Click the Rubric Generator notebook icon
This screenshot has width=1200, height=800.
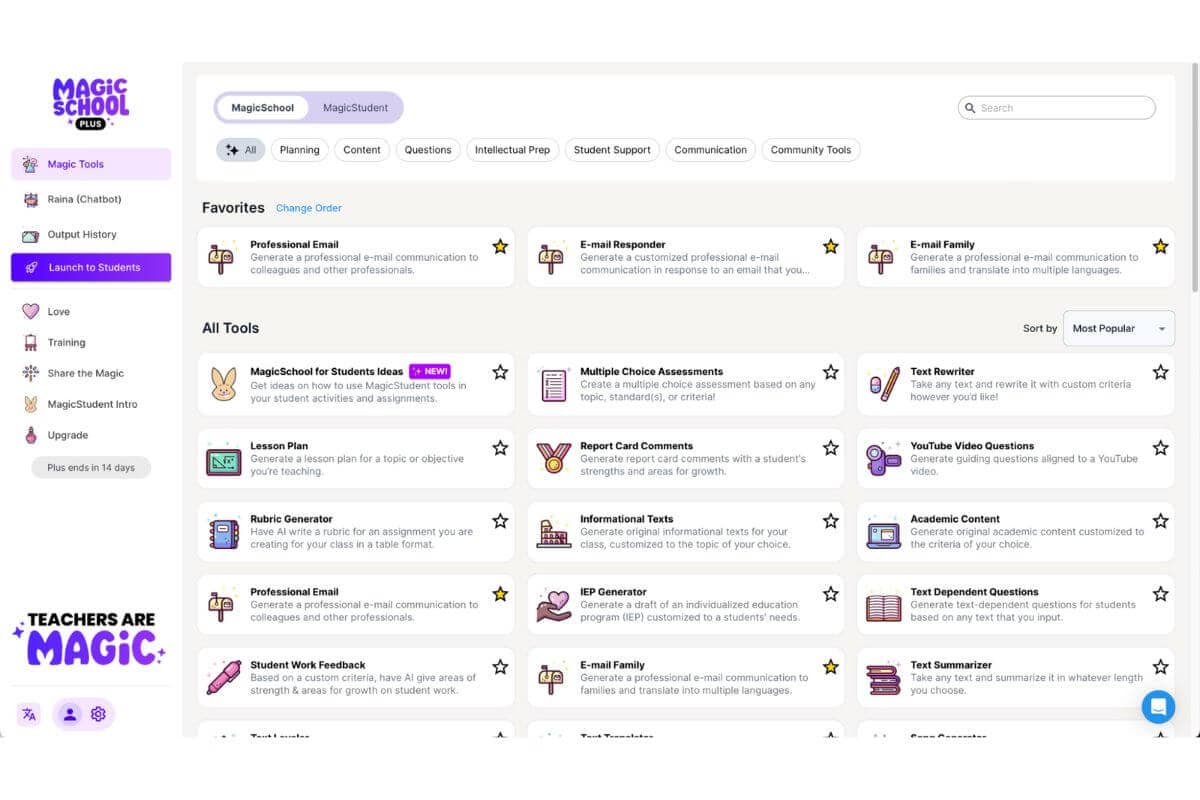pyautogui.click(x=224, y=533)
